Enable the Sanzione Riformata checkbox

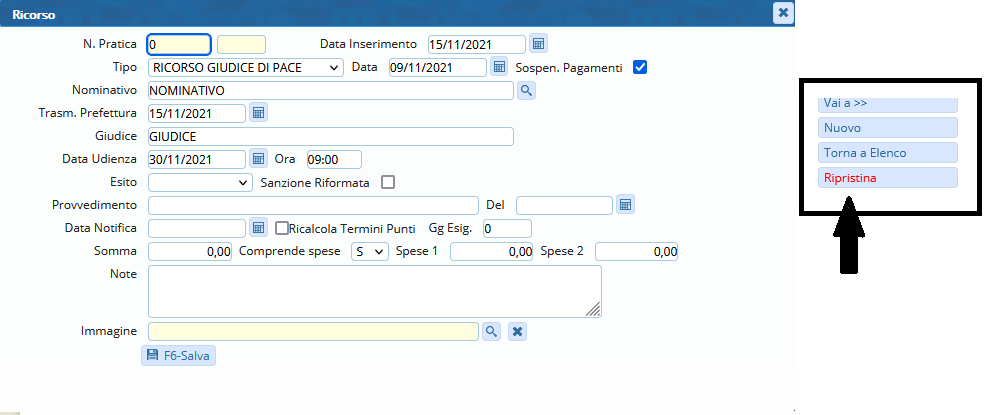388,182
